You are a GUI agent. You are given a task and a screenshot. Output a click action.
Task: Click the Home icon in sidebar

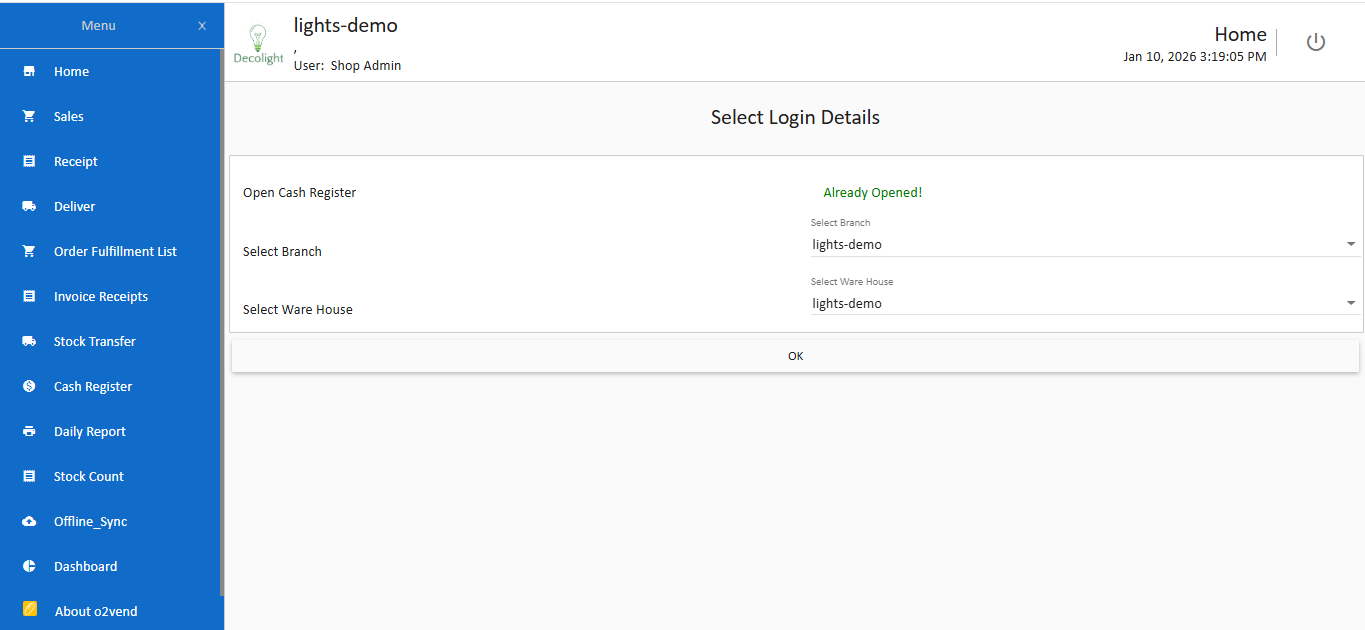click(29, 72)
